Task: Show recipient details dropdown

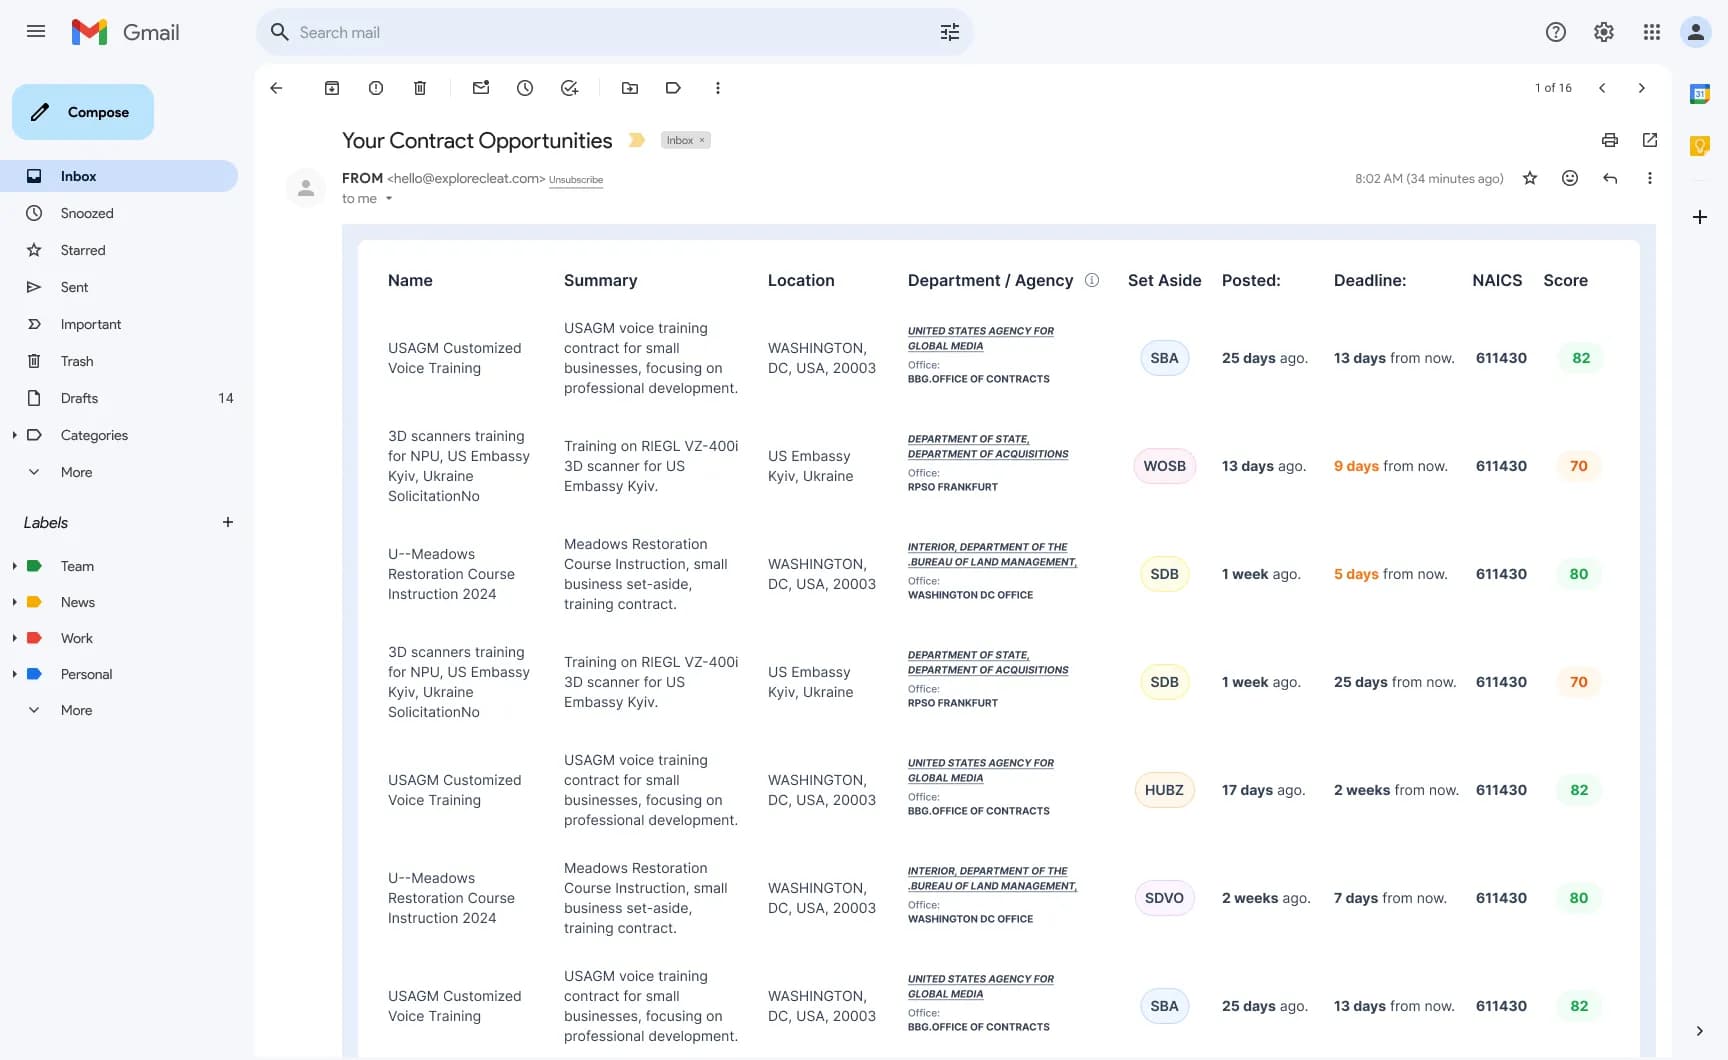Action: (x=389, y=199)
